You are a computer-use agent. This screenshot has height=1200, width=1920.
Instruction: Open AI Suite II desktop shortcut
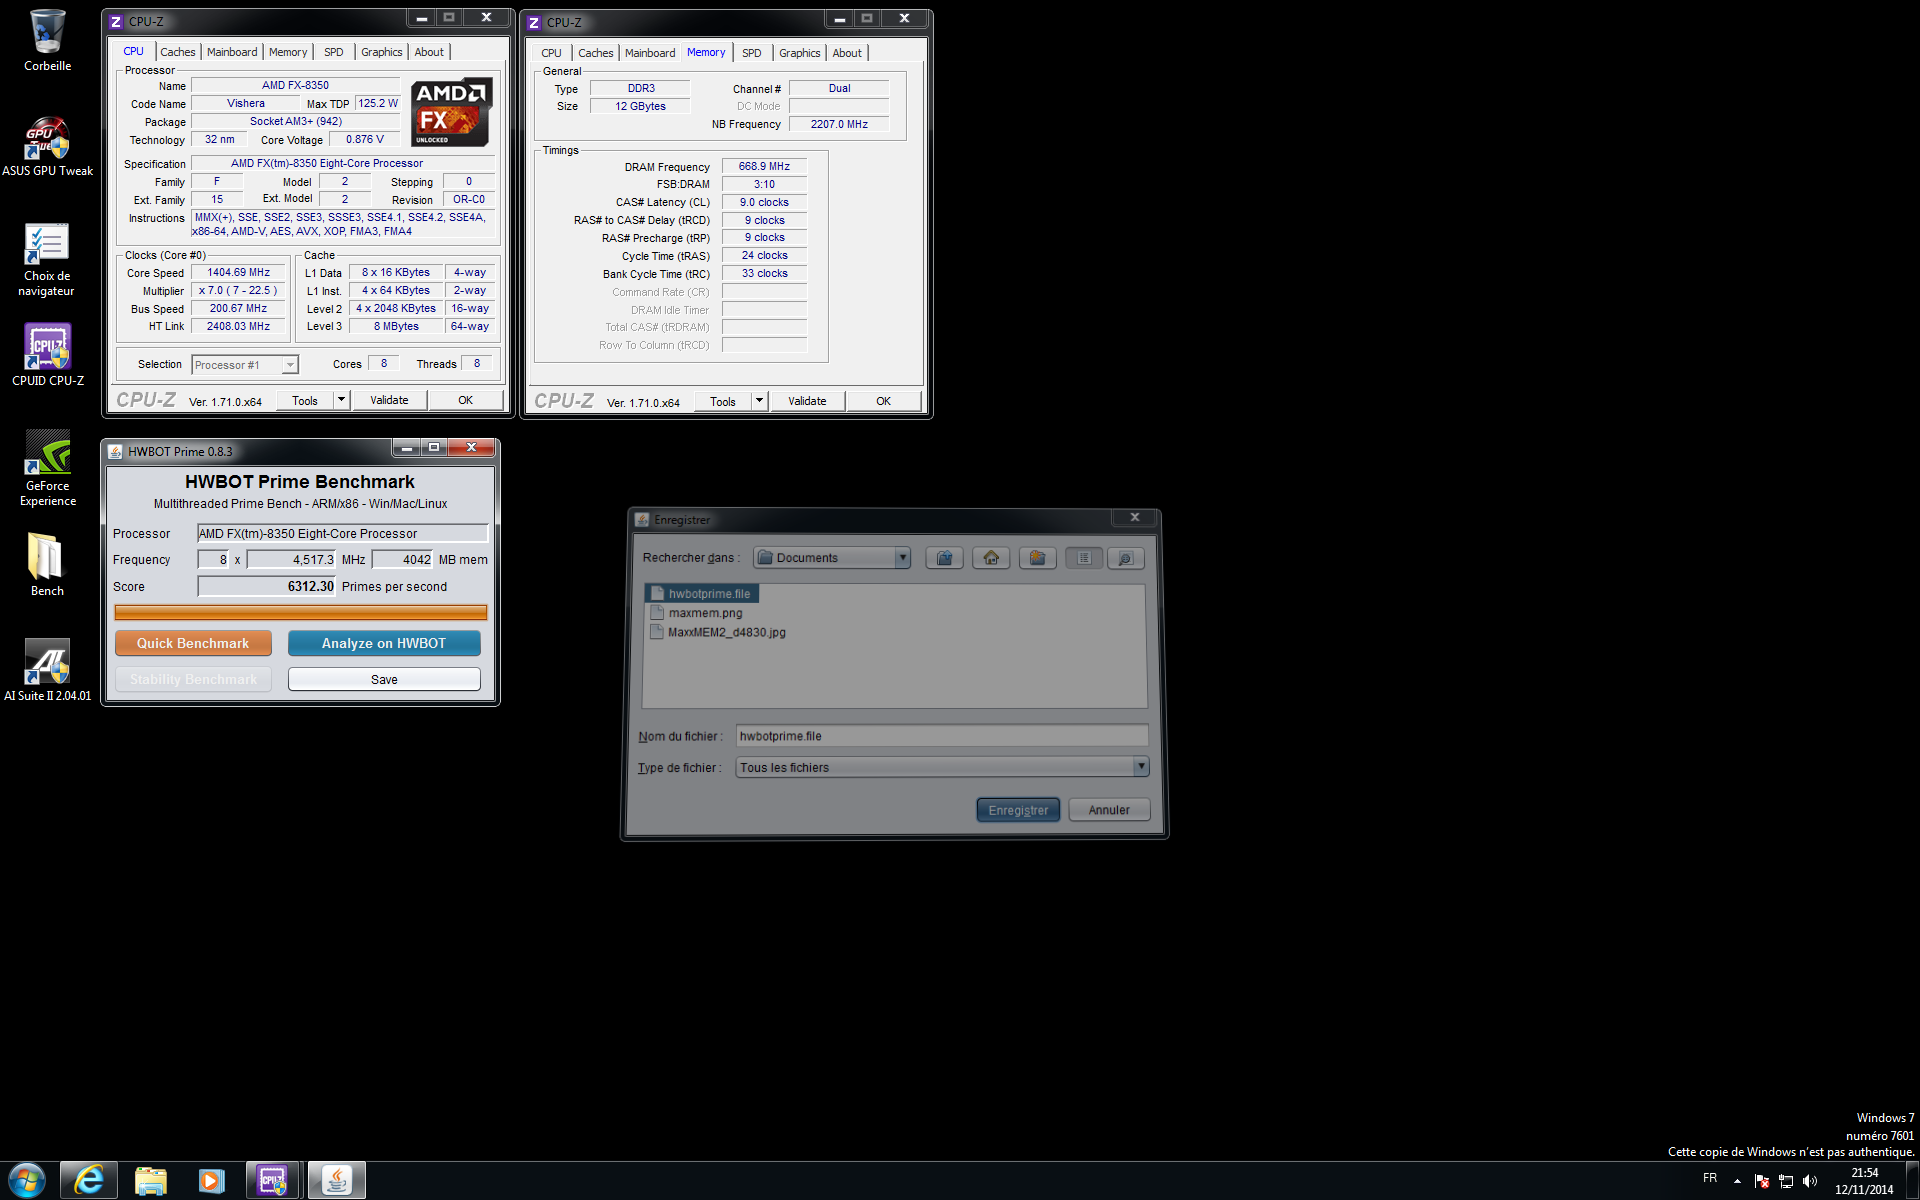(47, 670)
